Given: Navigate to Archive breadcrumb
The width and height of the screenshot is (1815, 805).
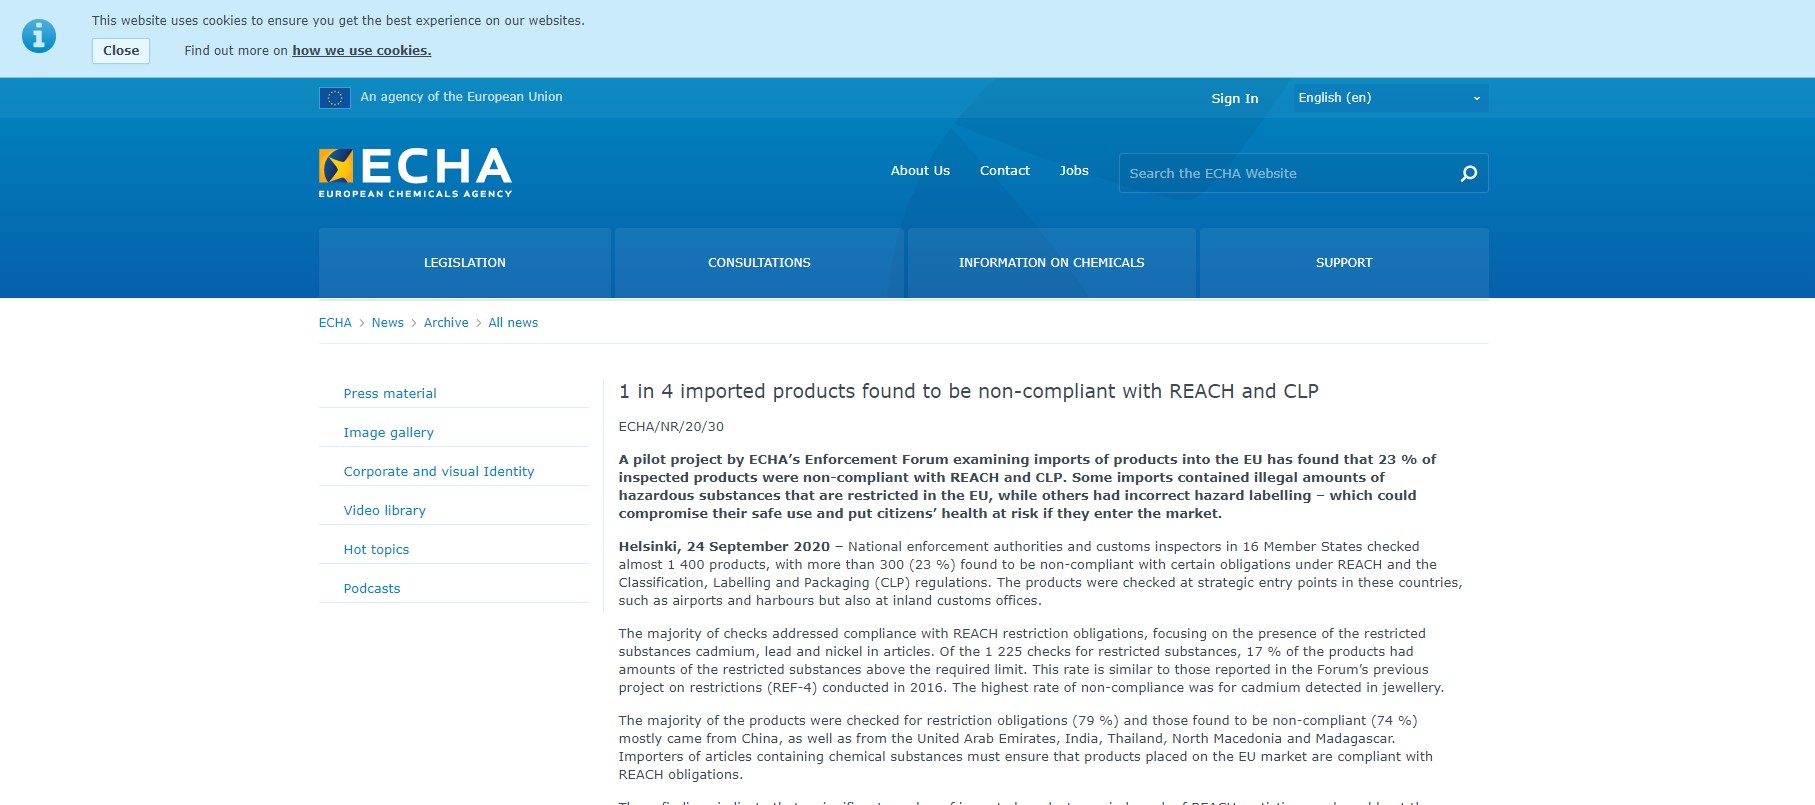Looking at the screenshot, I should (x=446, y=323).
